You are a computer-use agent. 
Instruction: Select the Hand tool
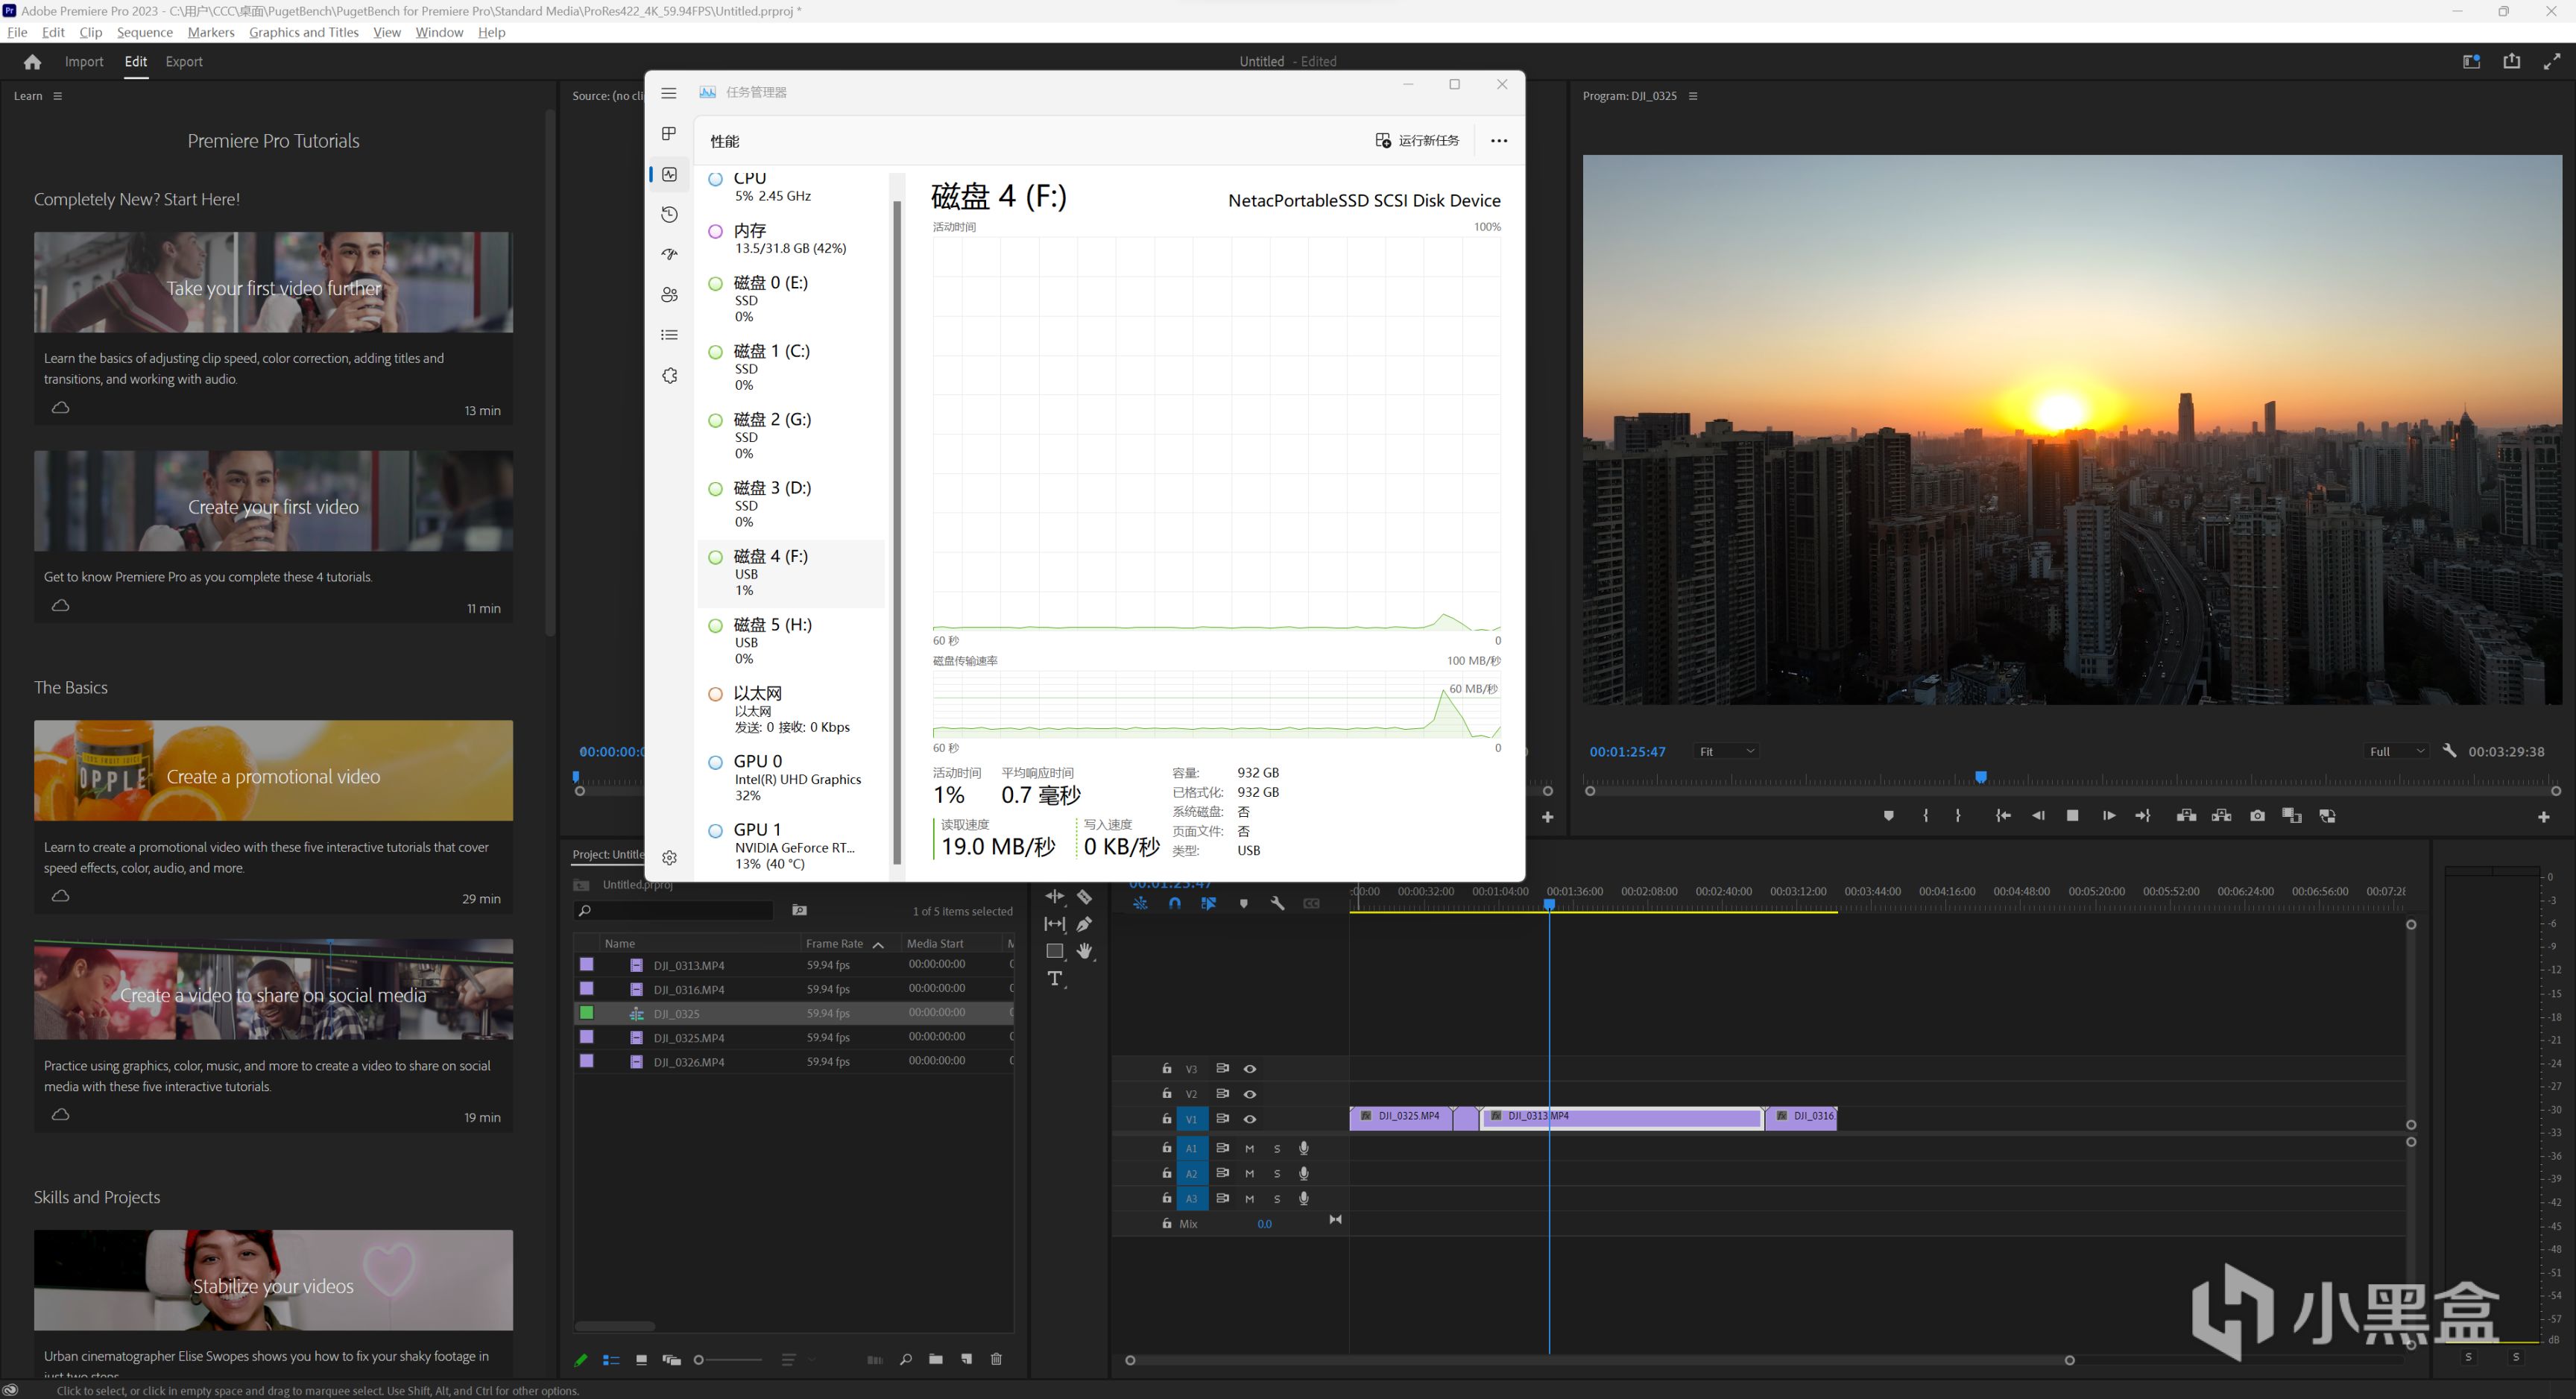(1084, 951)
